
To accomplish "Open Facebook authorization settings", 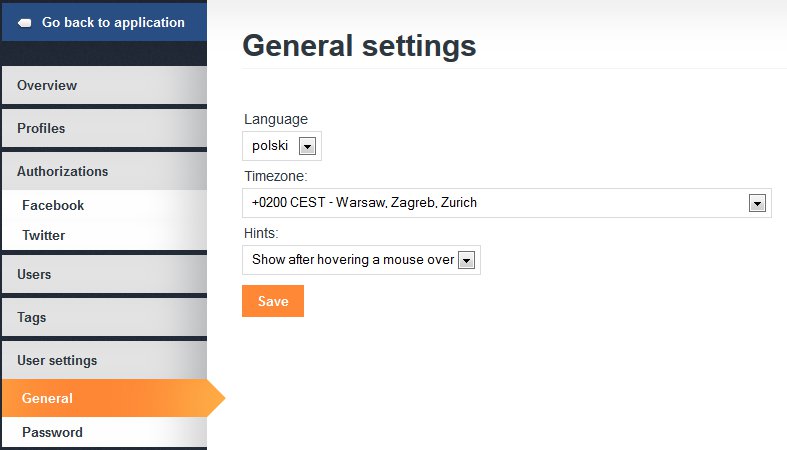I will point(53,205).
